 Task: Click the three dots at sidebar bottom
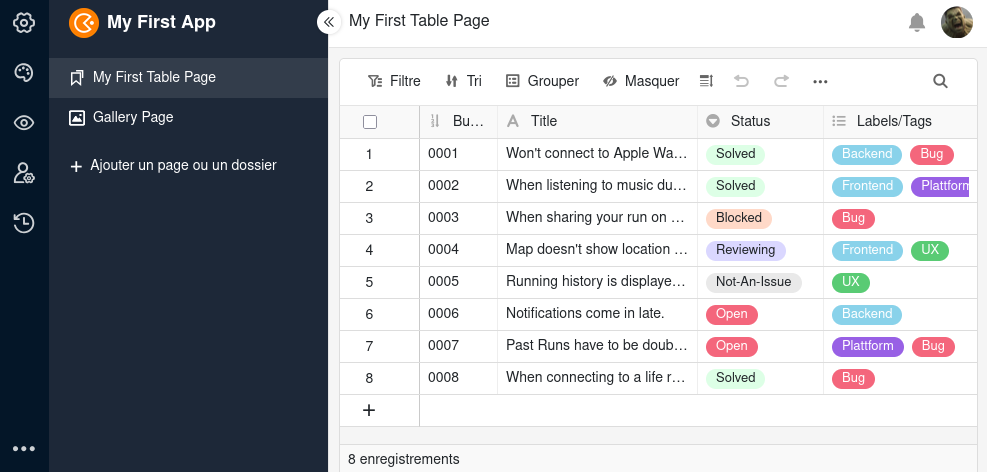(x=24, y=449)
